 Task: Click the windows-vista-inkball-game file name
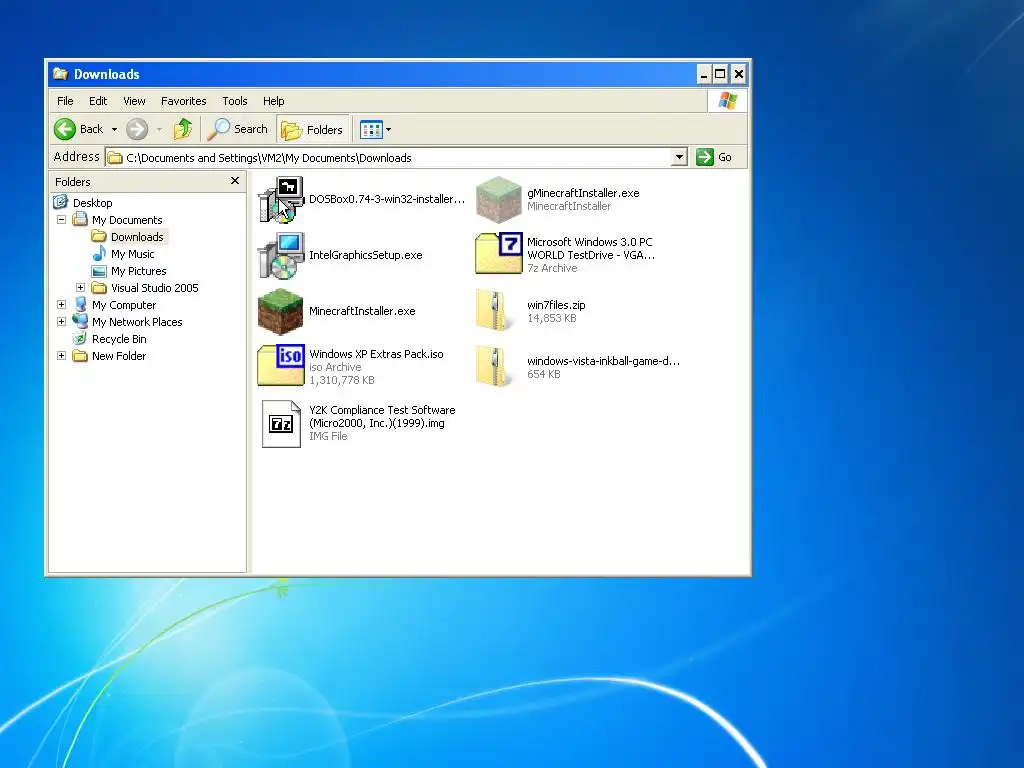pyautogui.click(x=603, y=361)
